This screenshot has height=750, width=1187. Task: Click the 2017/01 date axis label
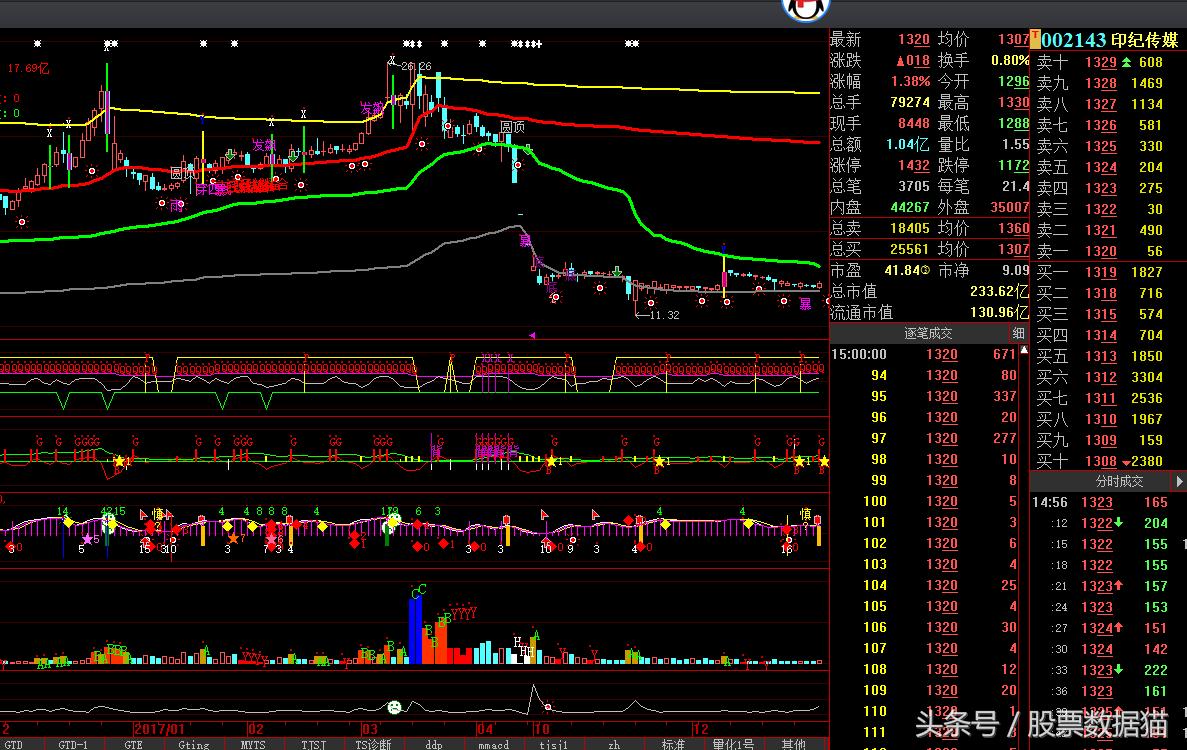pyautogui.click(x=159, y=729)
